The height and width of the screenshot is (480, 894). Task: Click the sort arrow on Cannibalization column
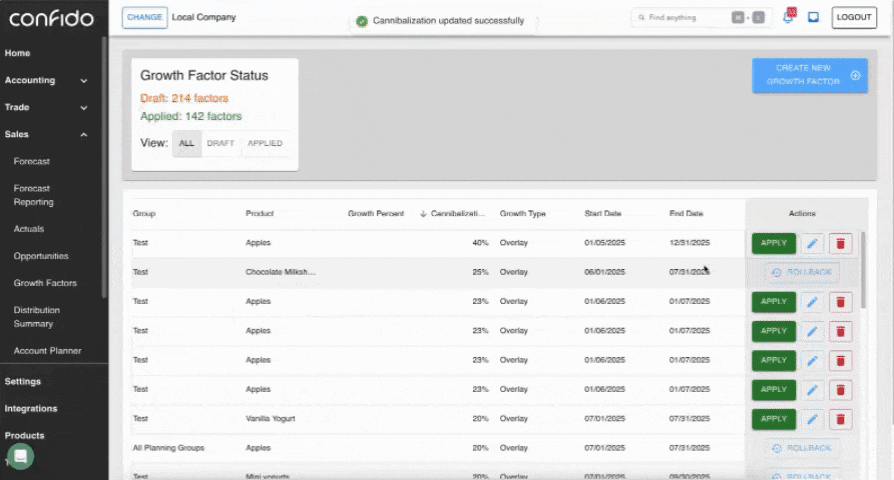[x=423, y=214]
